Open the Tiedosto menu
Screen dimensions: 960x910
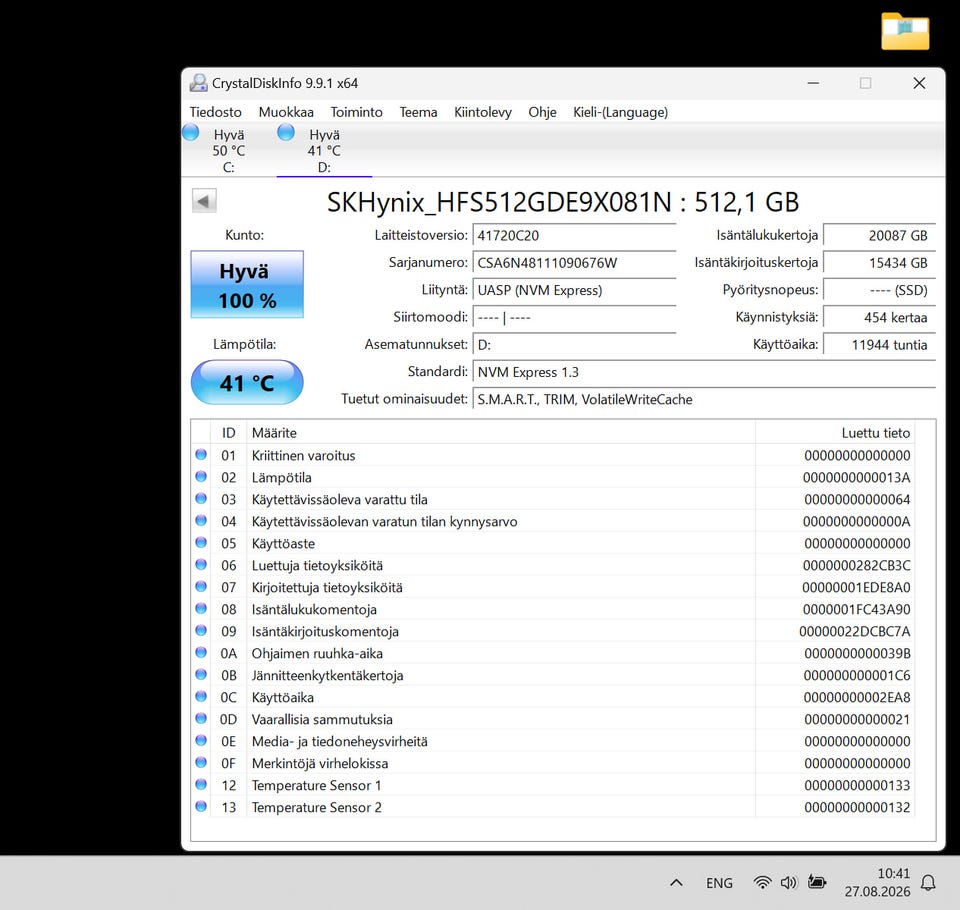(216, 112)
